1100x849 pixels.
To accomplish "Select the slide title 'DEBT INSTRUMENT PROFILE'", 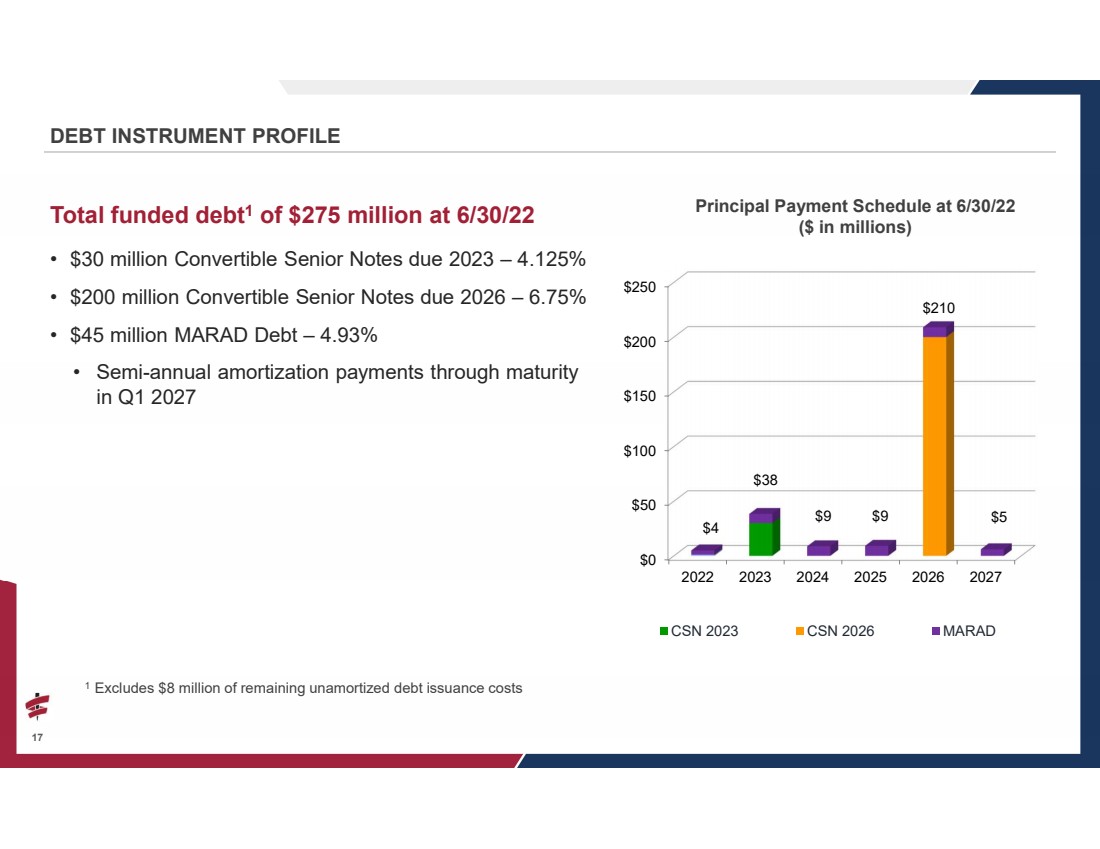I will tap(195, 136).
